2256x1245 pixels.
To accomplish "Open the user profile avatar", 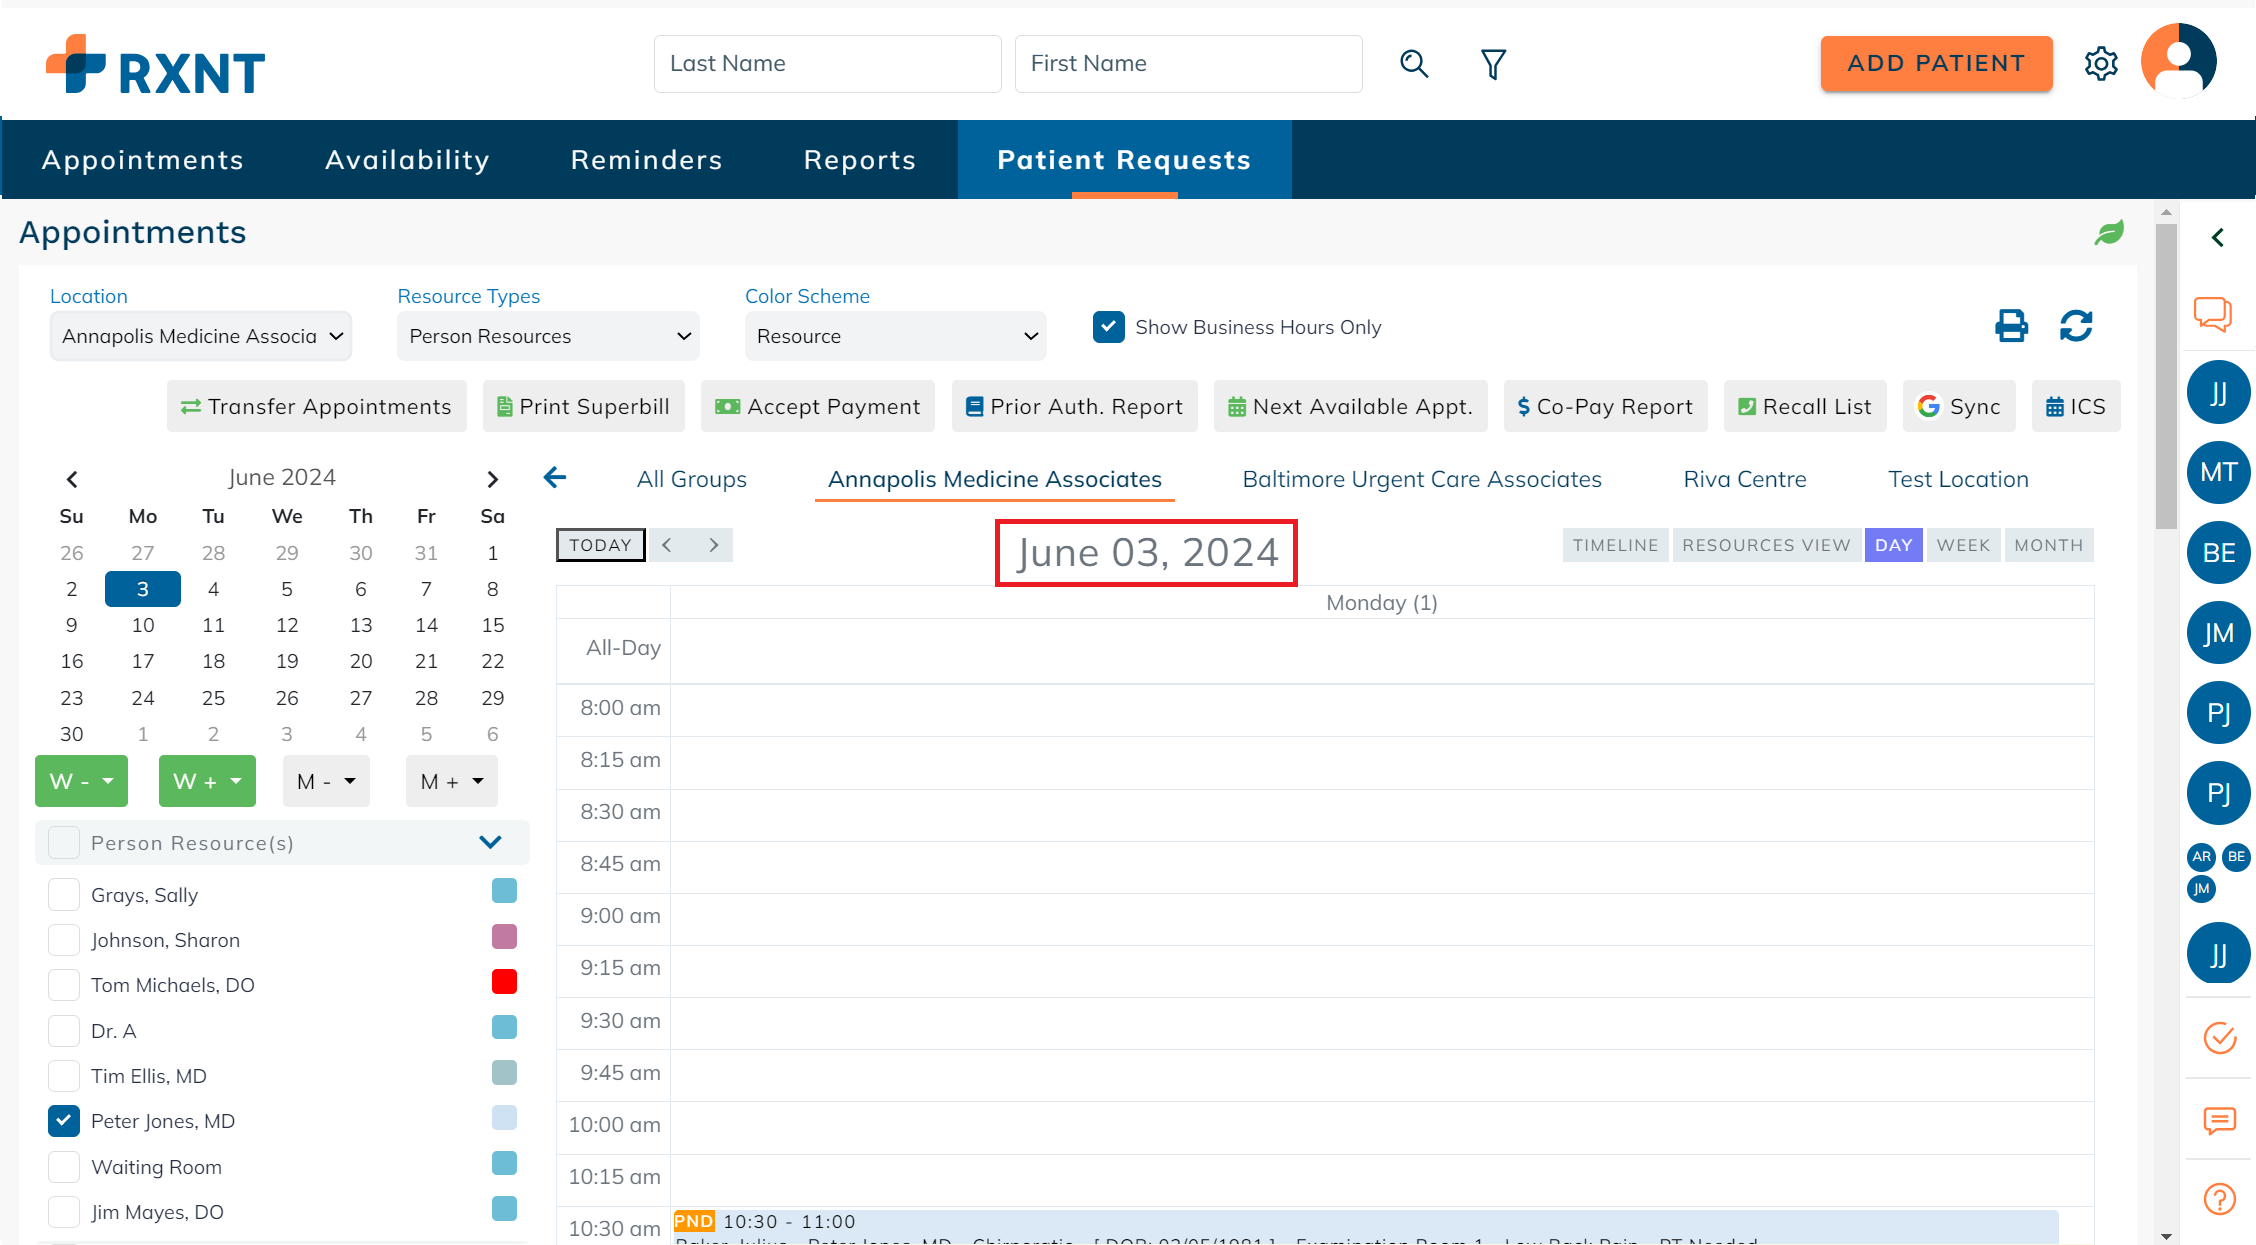I will click(2178, 61).
